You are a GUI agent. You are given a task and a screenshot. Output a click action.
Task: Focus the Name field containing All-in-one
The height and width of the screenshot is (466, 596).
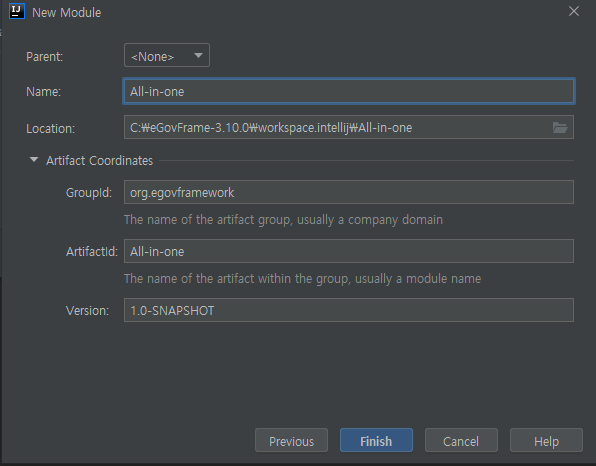[x=349, y=91]
